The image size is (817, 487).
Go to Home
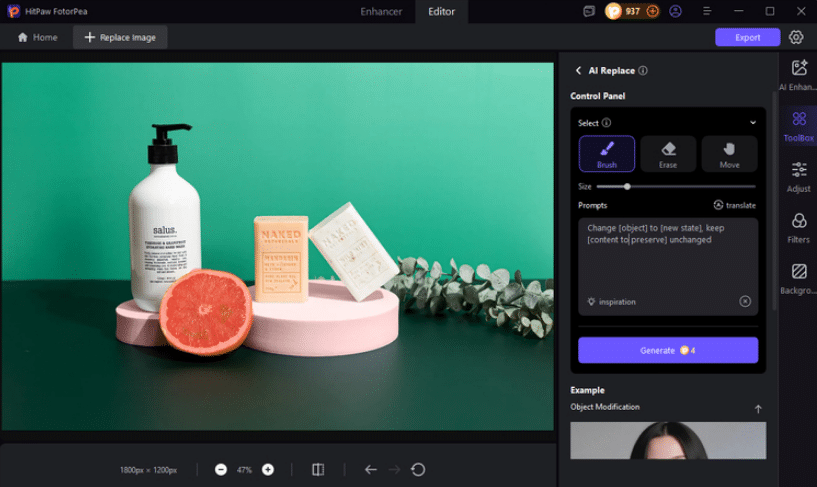coord(38,38)
